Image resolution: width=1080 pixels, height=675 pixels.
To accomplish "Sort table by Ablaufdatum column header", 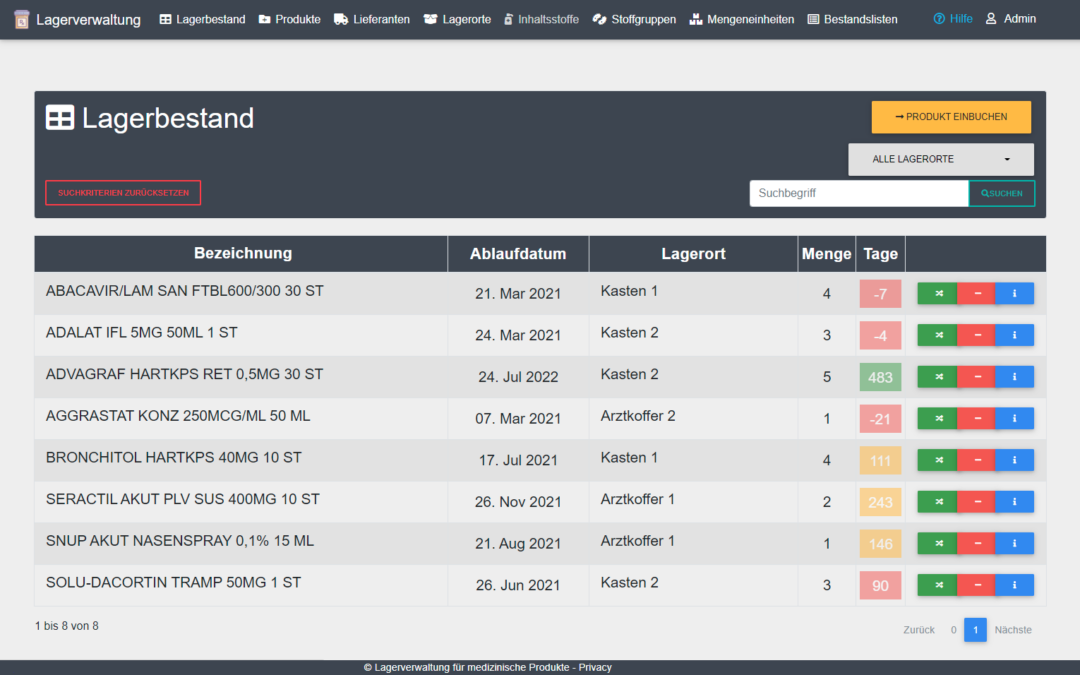I will 518,254.
